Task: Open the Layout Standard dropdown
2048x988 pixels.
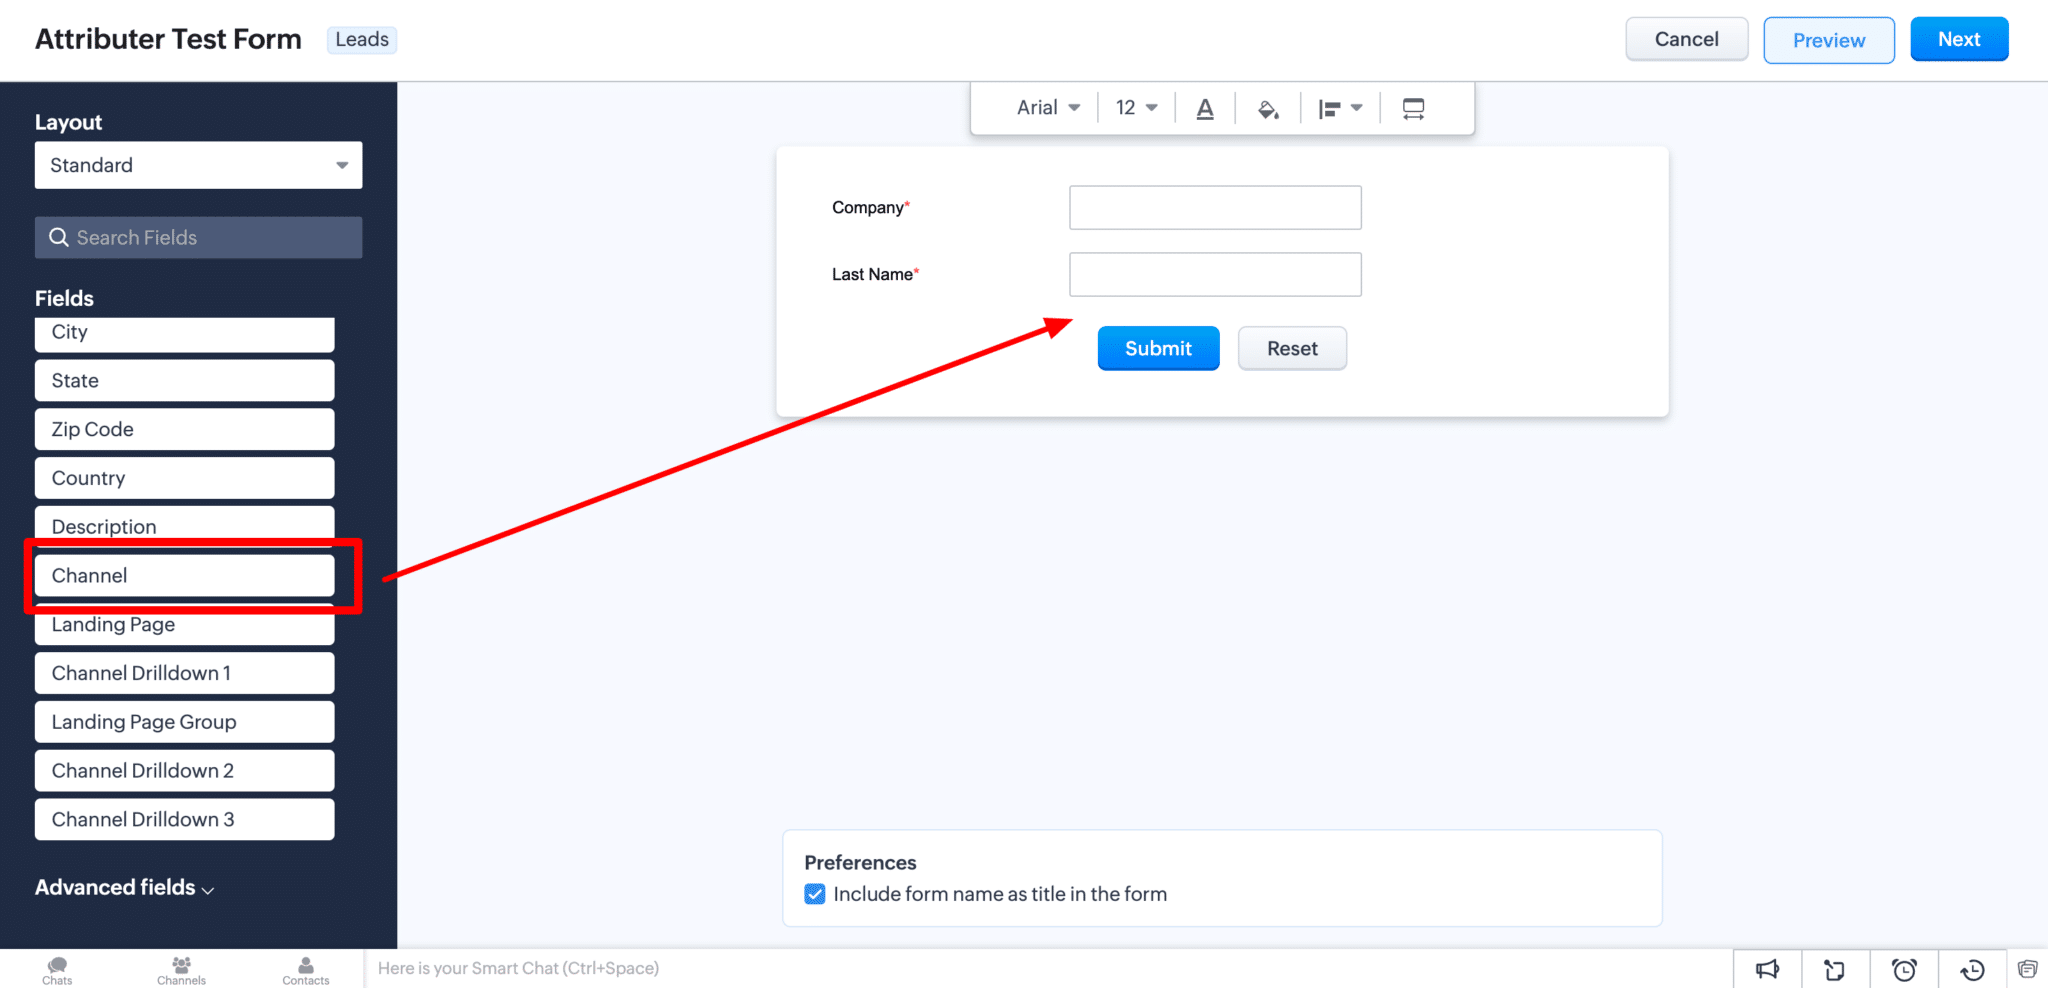Action: tap(199, 165)
